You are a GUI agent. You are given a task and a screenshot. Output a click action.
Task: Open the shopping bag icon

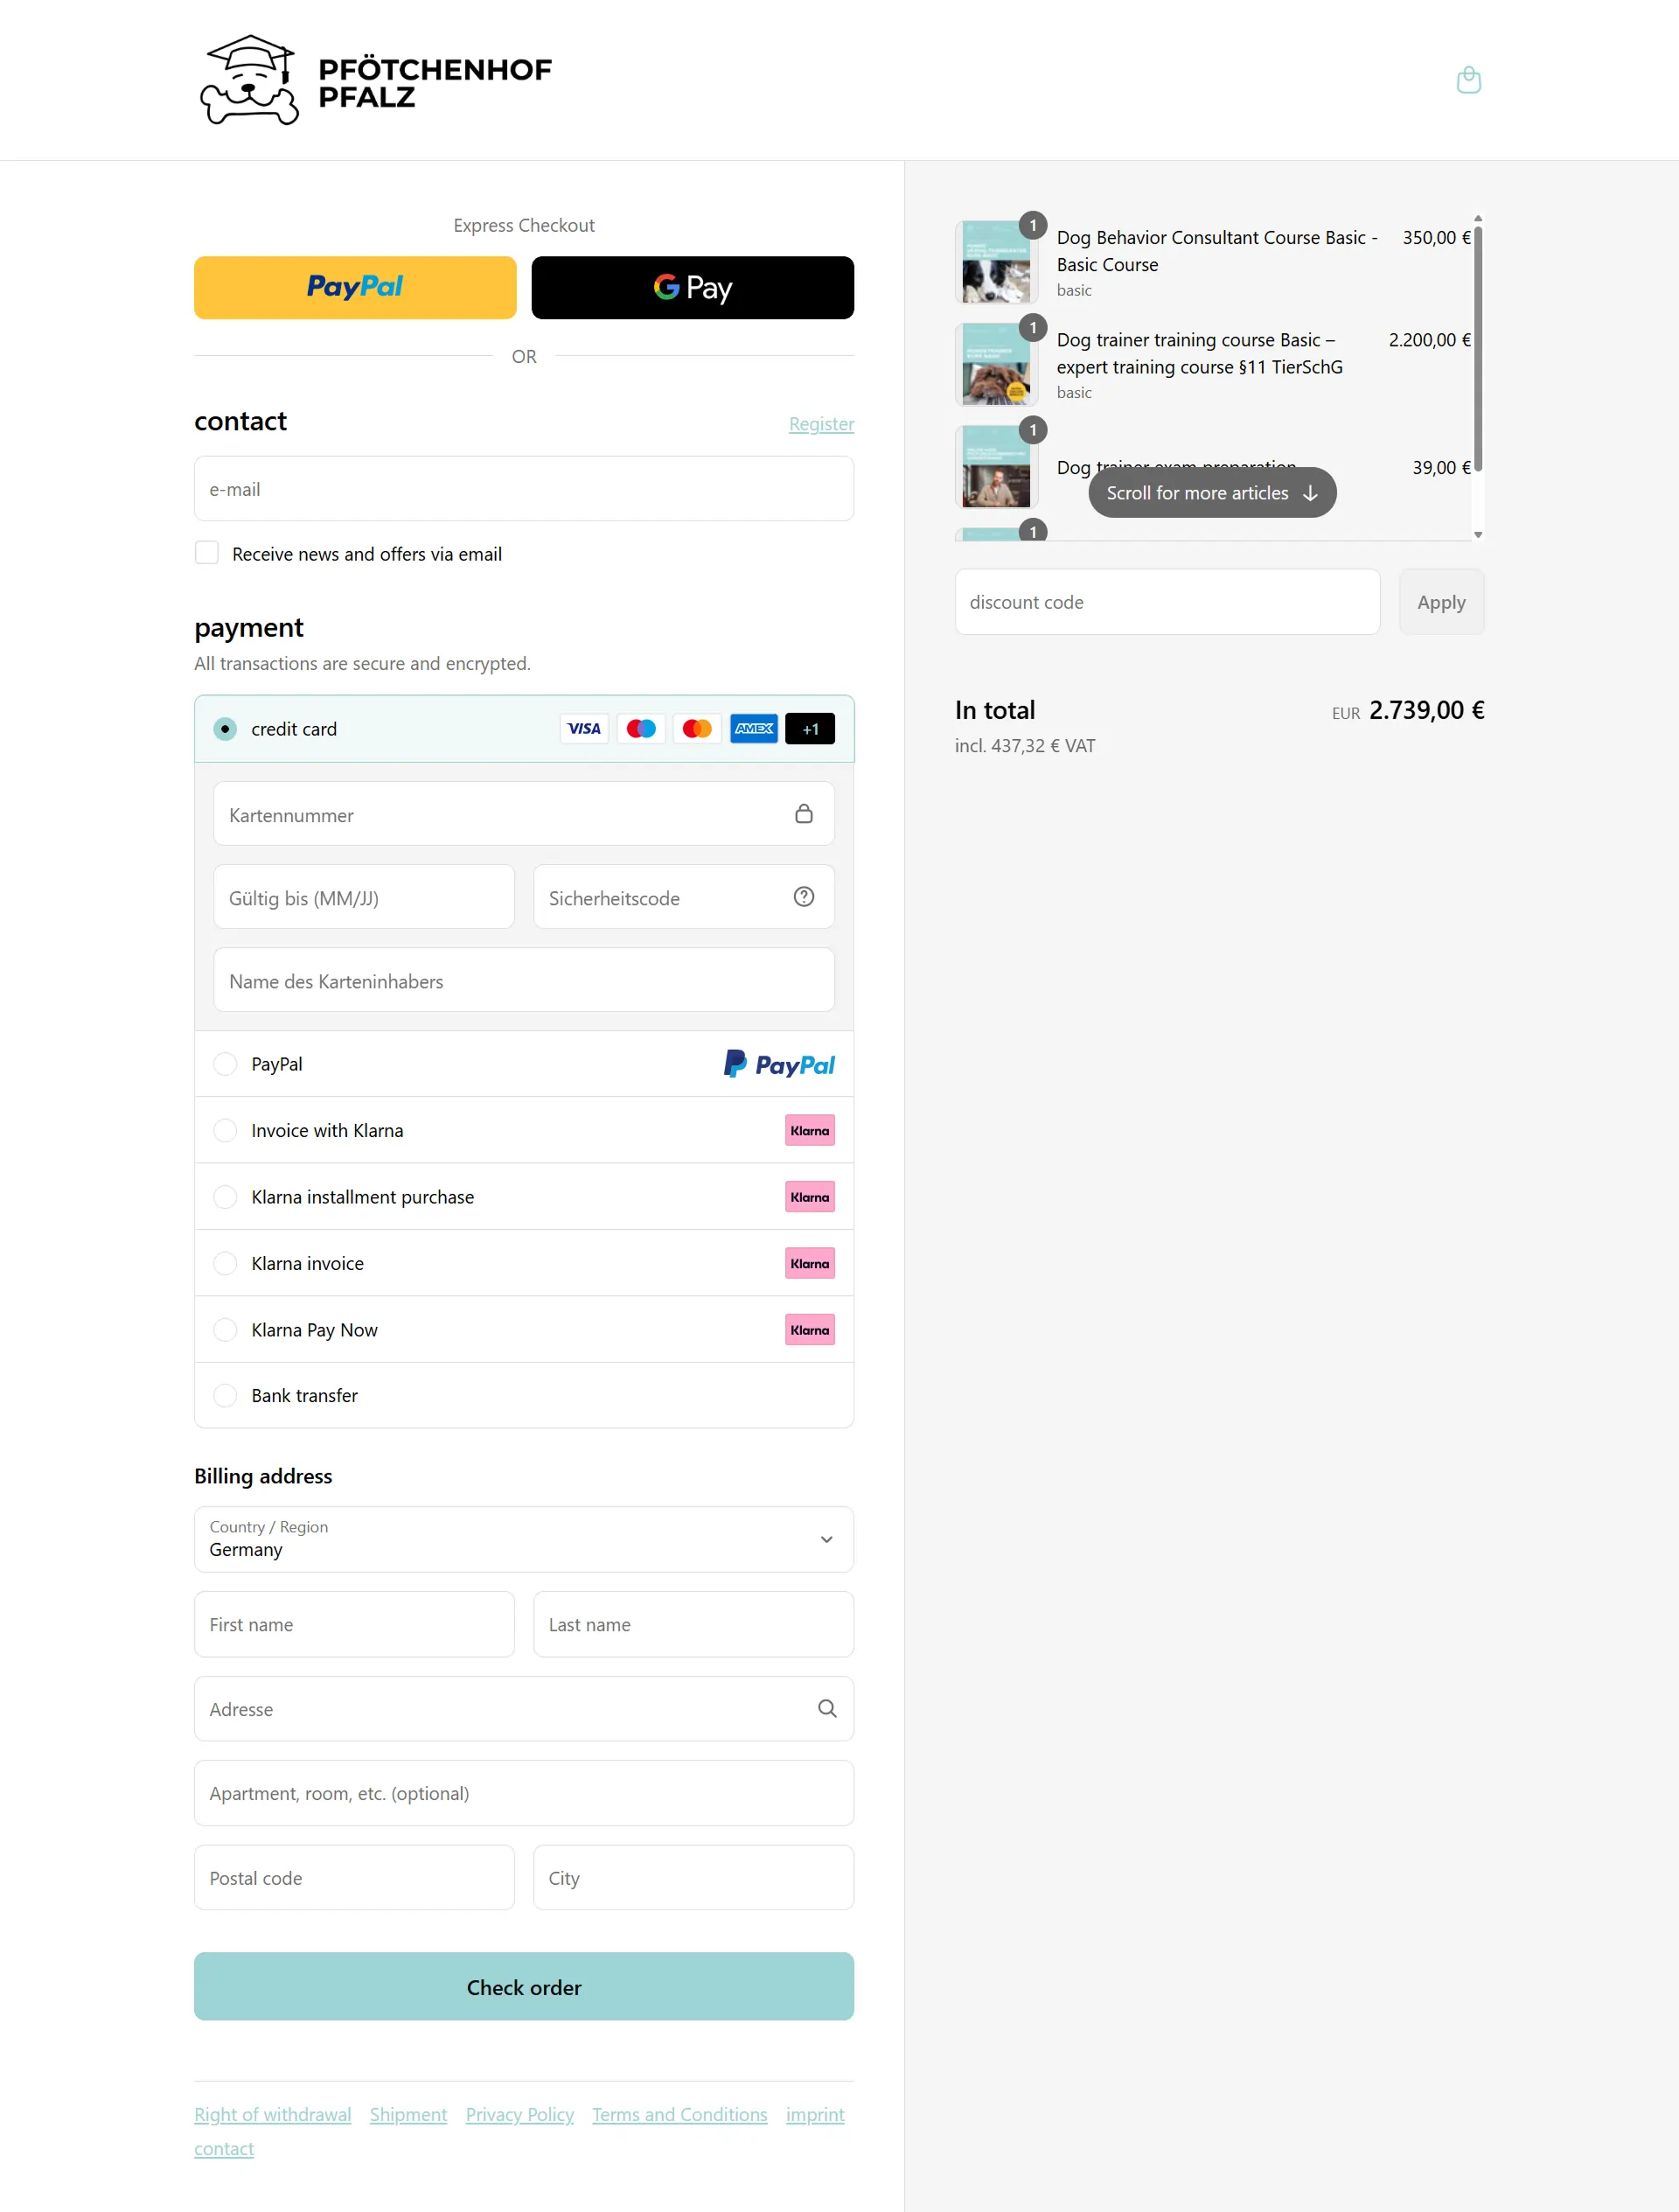[1469, 80]
